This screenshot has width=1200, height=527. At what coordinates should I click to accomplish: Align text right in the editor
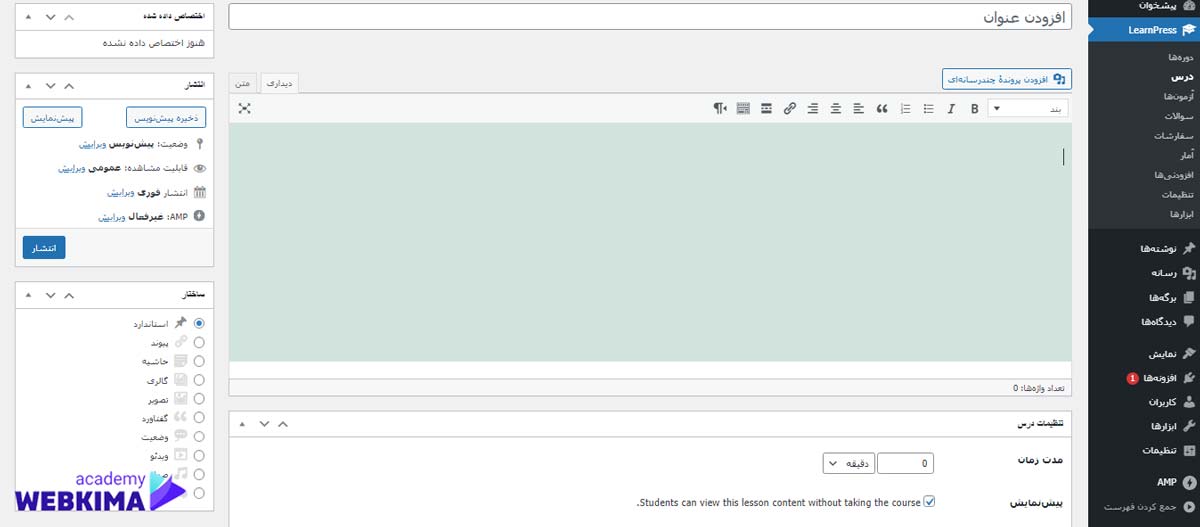(813, 108)
